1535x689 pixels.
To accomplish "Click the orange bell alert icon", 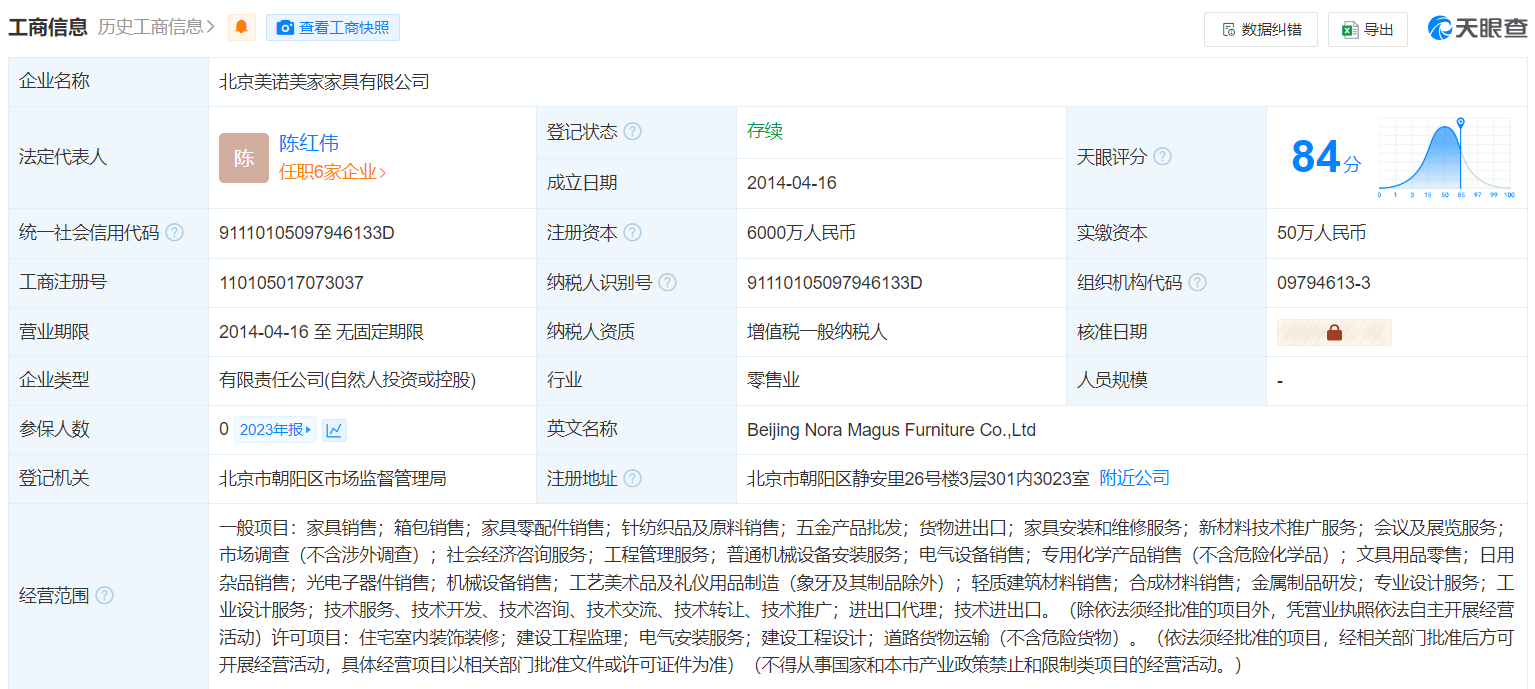I will (x=241, y=28).
